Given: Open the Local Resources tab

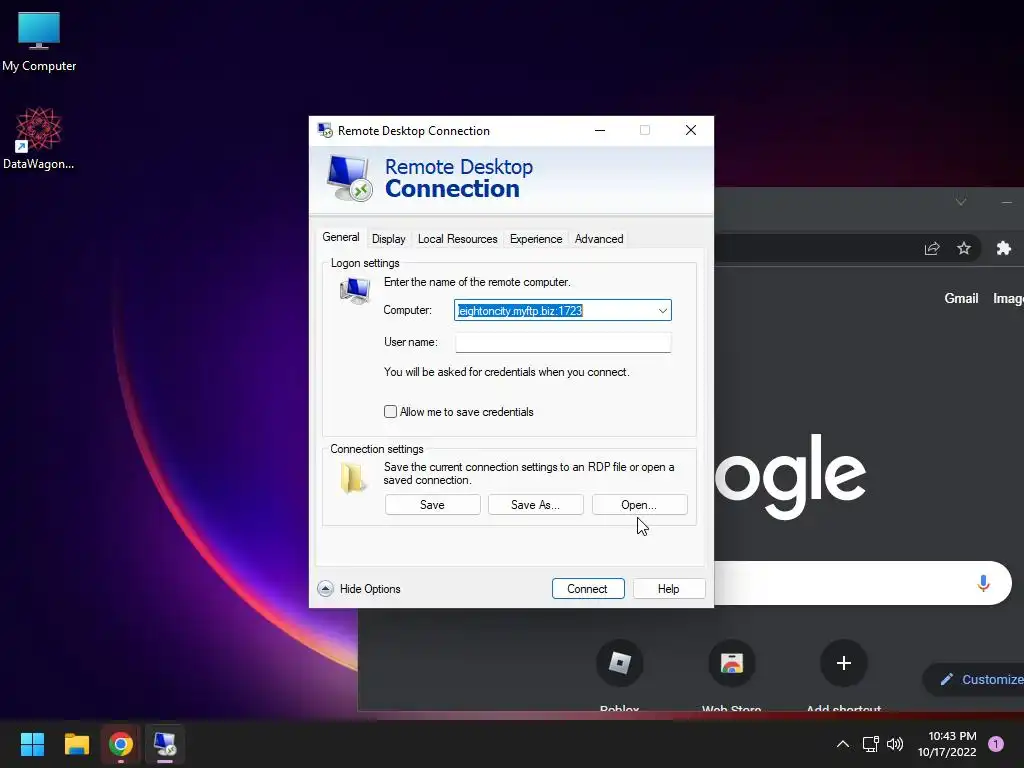Looking at the screenshot, I should click(x=458, y=239).
